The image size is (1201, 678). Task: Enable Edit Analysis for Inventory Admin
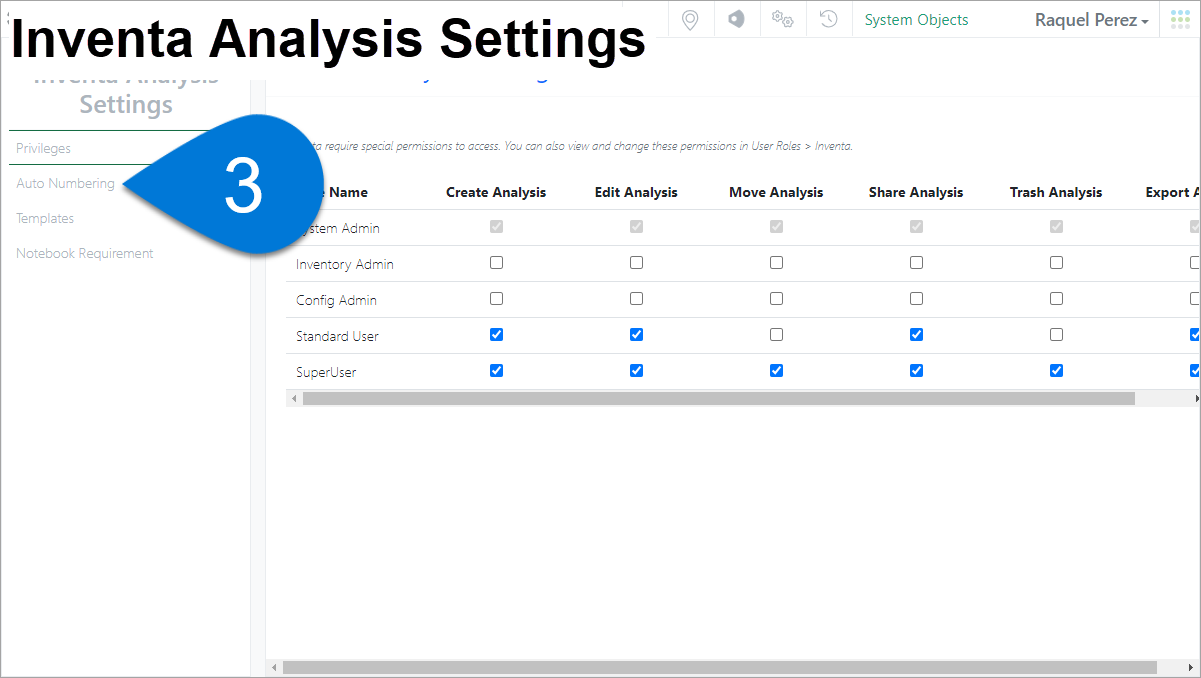[636, 263]
